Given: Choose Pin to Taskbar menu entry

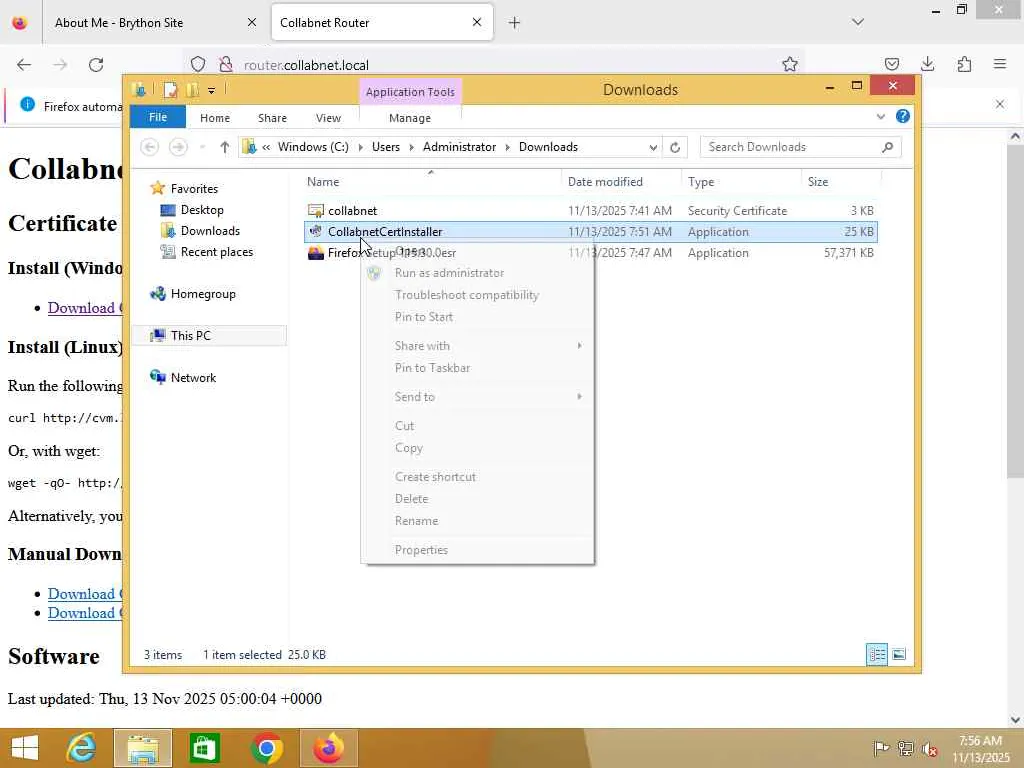Looking at the screenshot, I should (477, 368).
